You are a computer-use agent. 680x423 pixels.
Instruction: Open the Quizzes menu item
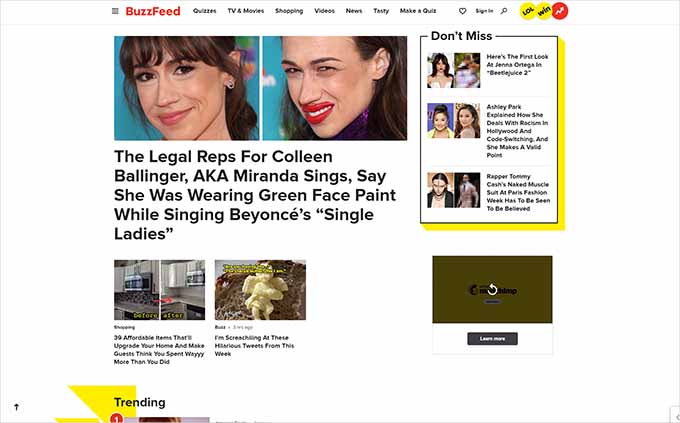coord(205,11)
